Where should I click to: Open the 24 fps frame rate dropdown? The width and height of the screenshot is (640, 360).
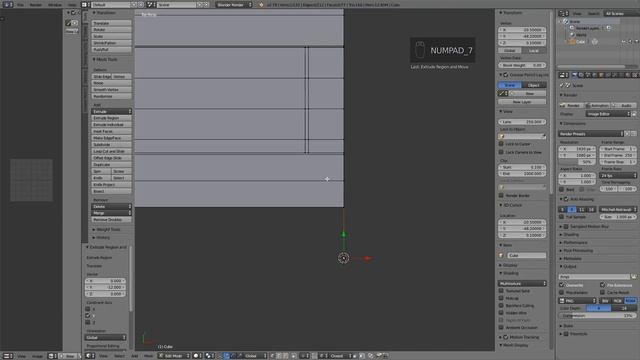[618, 176]
